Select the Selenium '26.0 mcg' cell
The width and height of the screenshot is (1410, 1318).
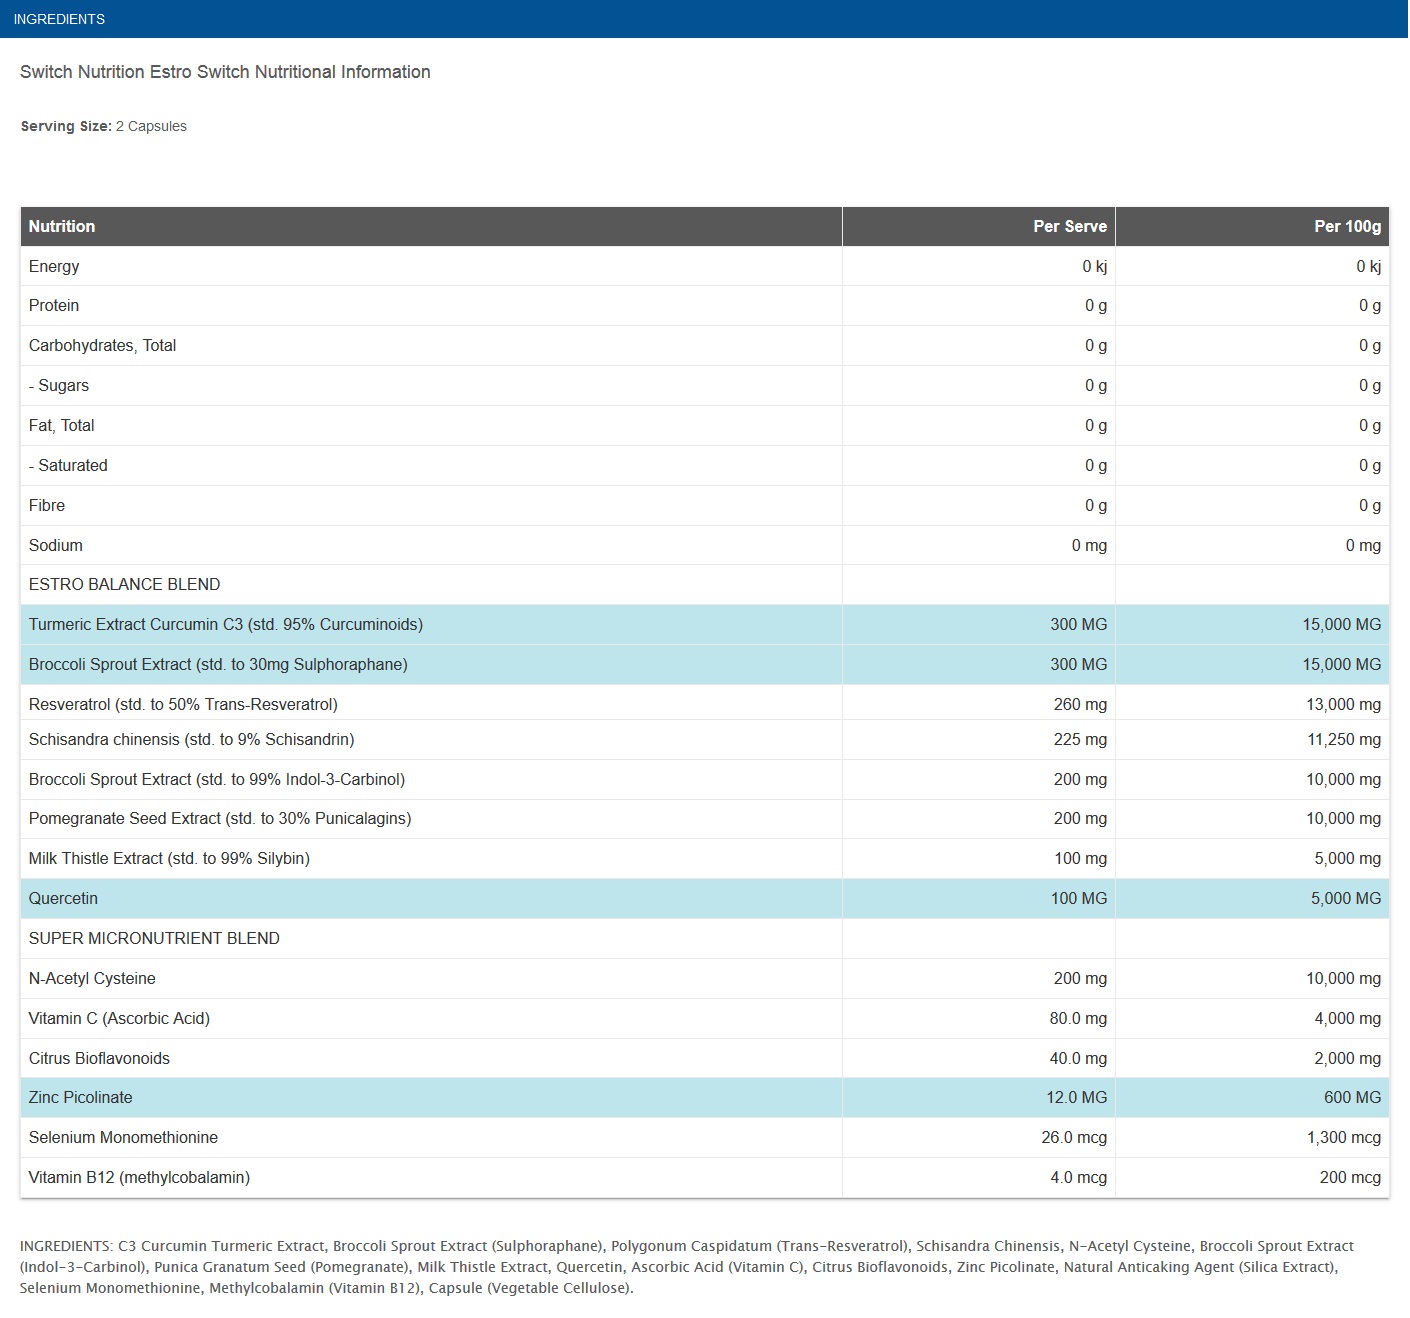[x=979, y=1138]
